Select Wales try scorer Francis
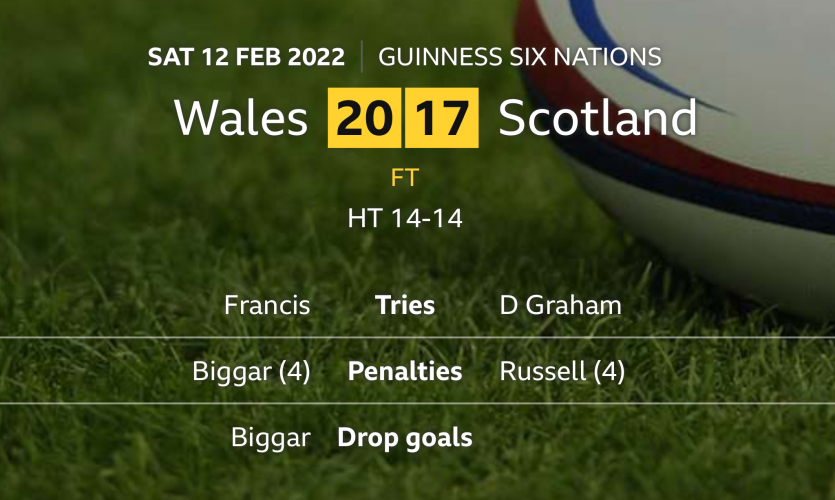Viewport: 835px width, 500px height. [x=267, y=305]
